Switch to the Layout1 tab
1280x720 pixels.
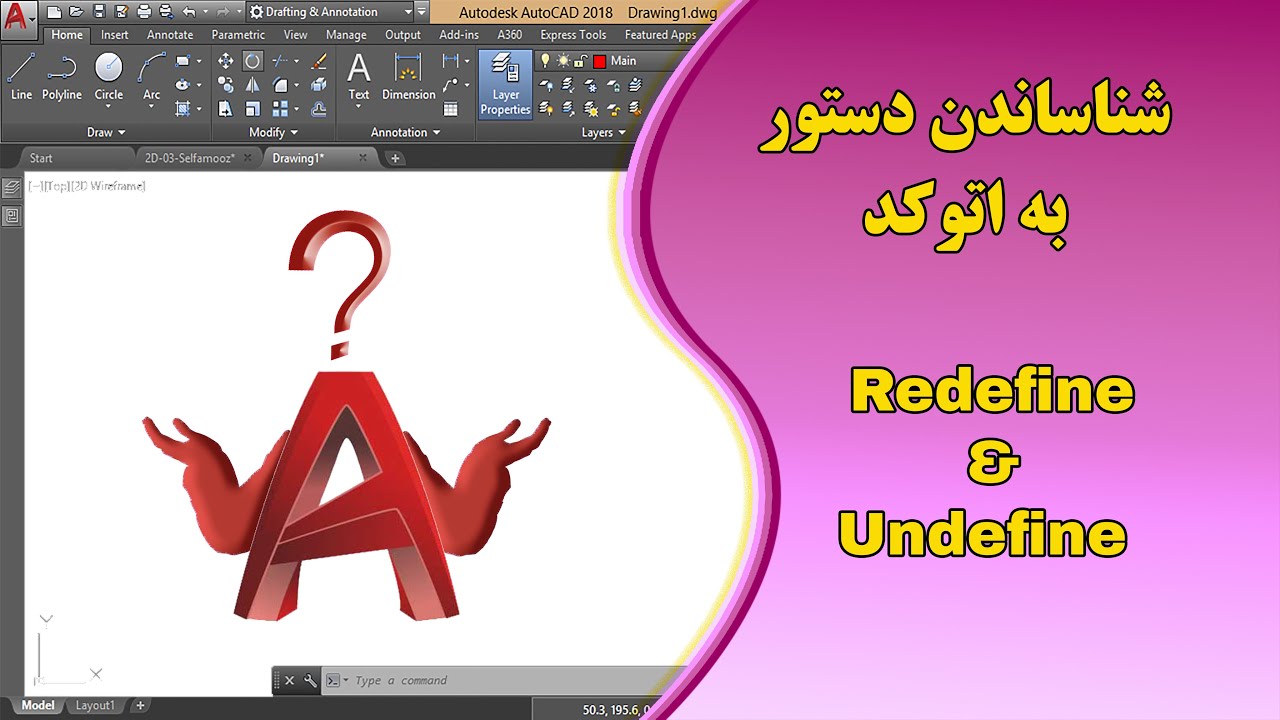tap(95, 705)
